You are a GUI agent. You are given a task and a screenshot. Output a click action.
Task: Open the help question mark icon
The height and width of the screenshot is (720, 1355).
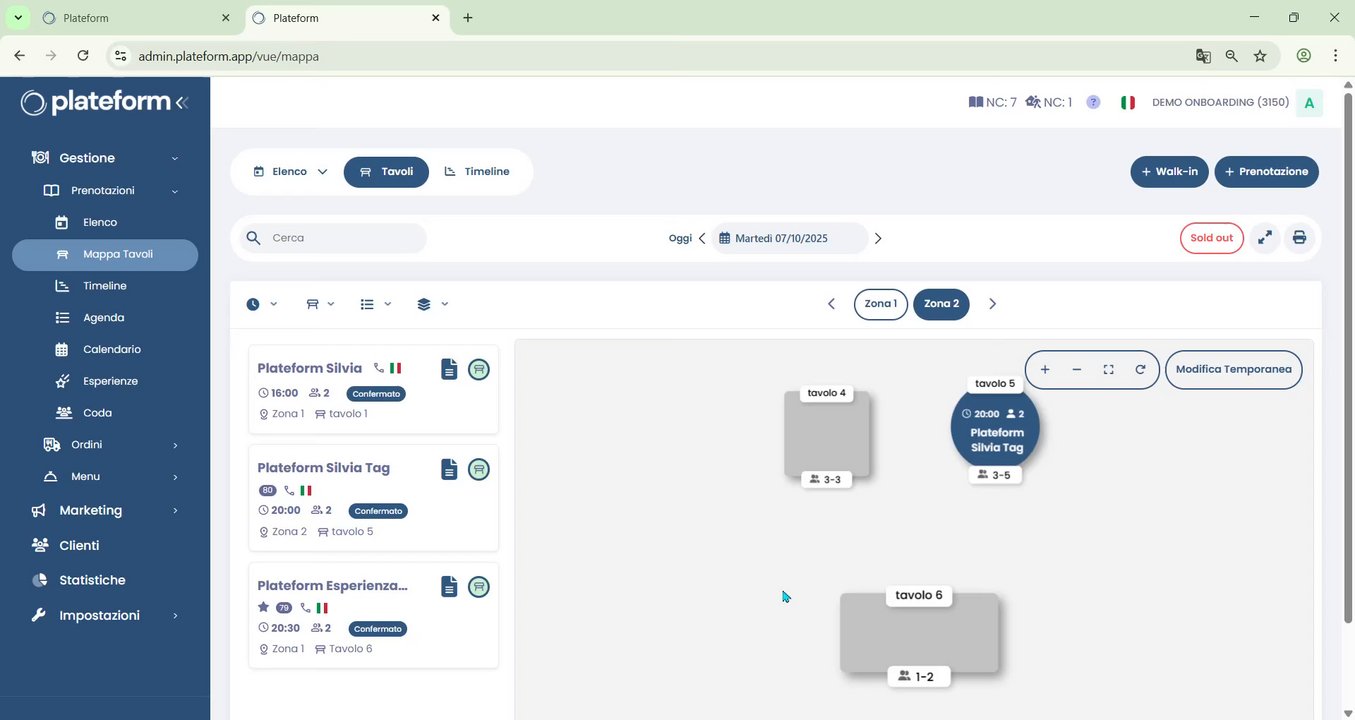(x=1093, y=102)
